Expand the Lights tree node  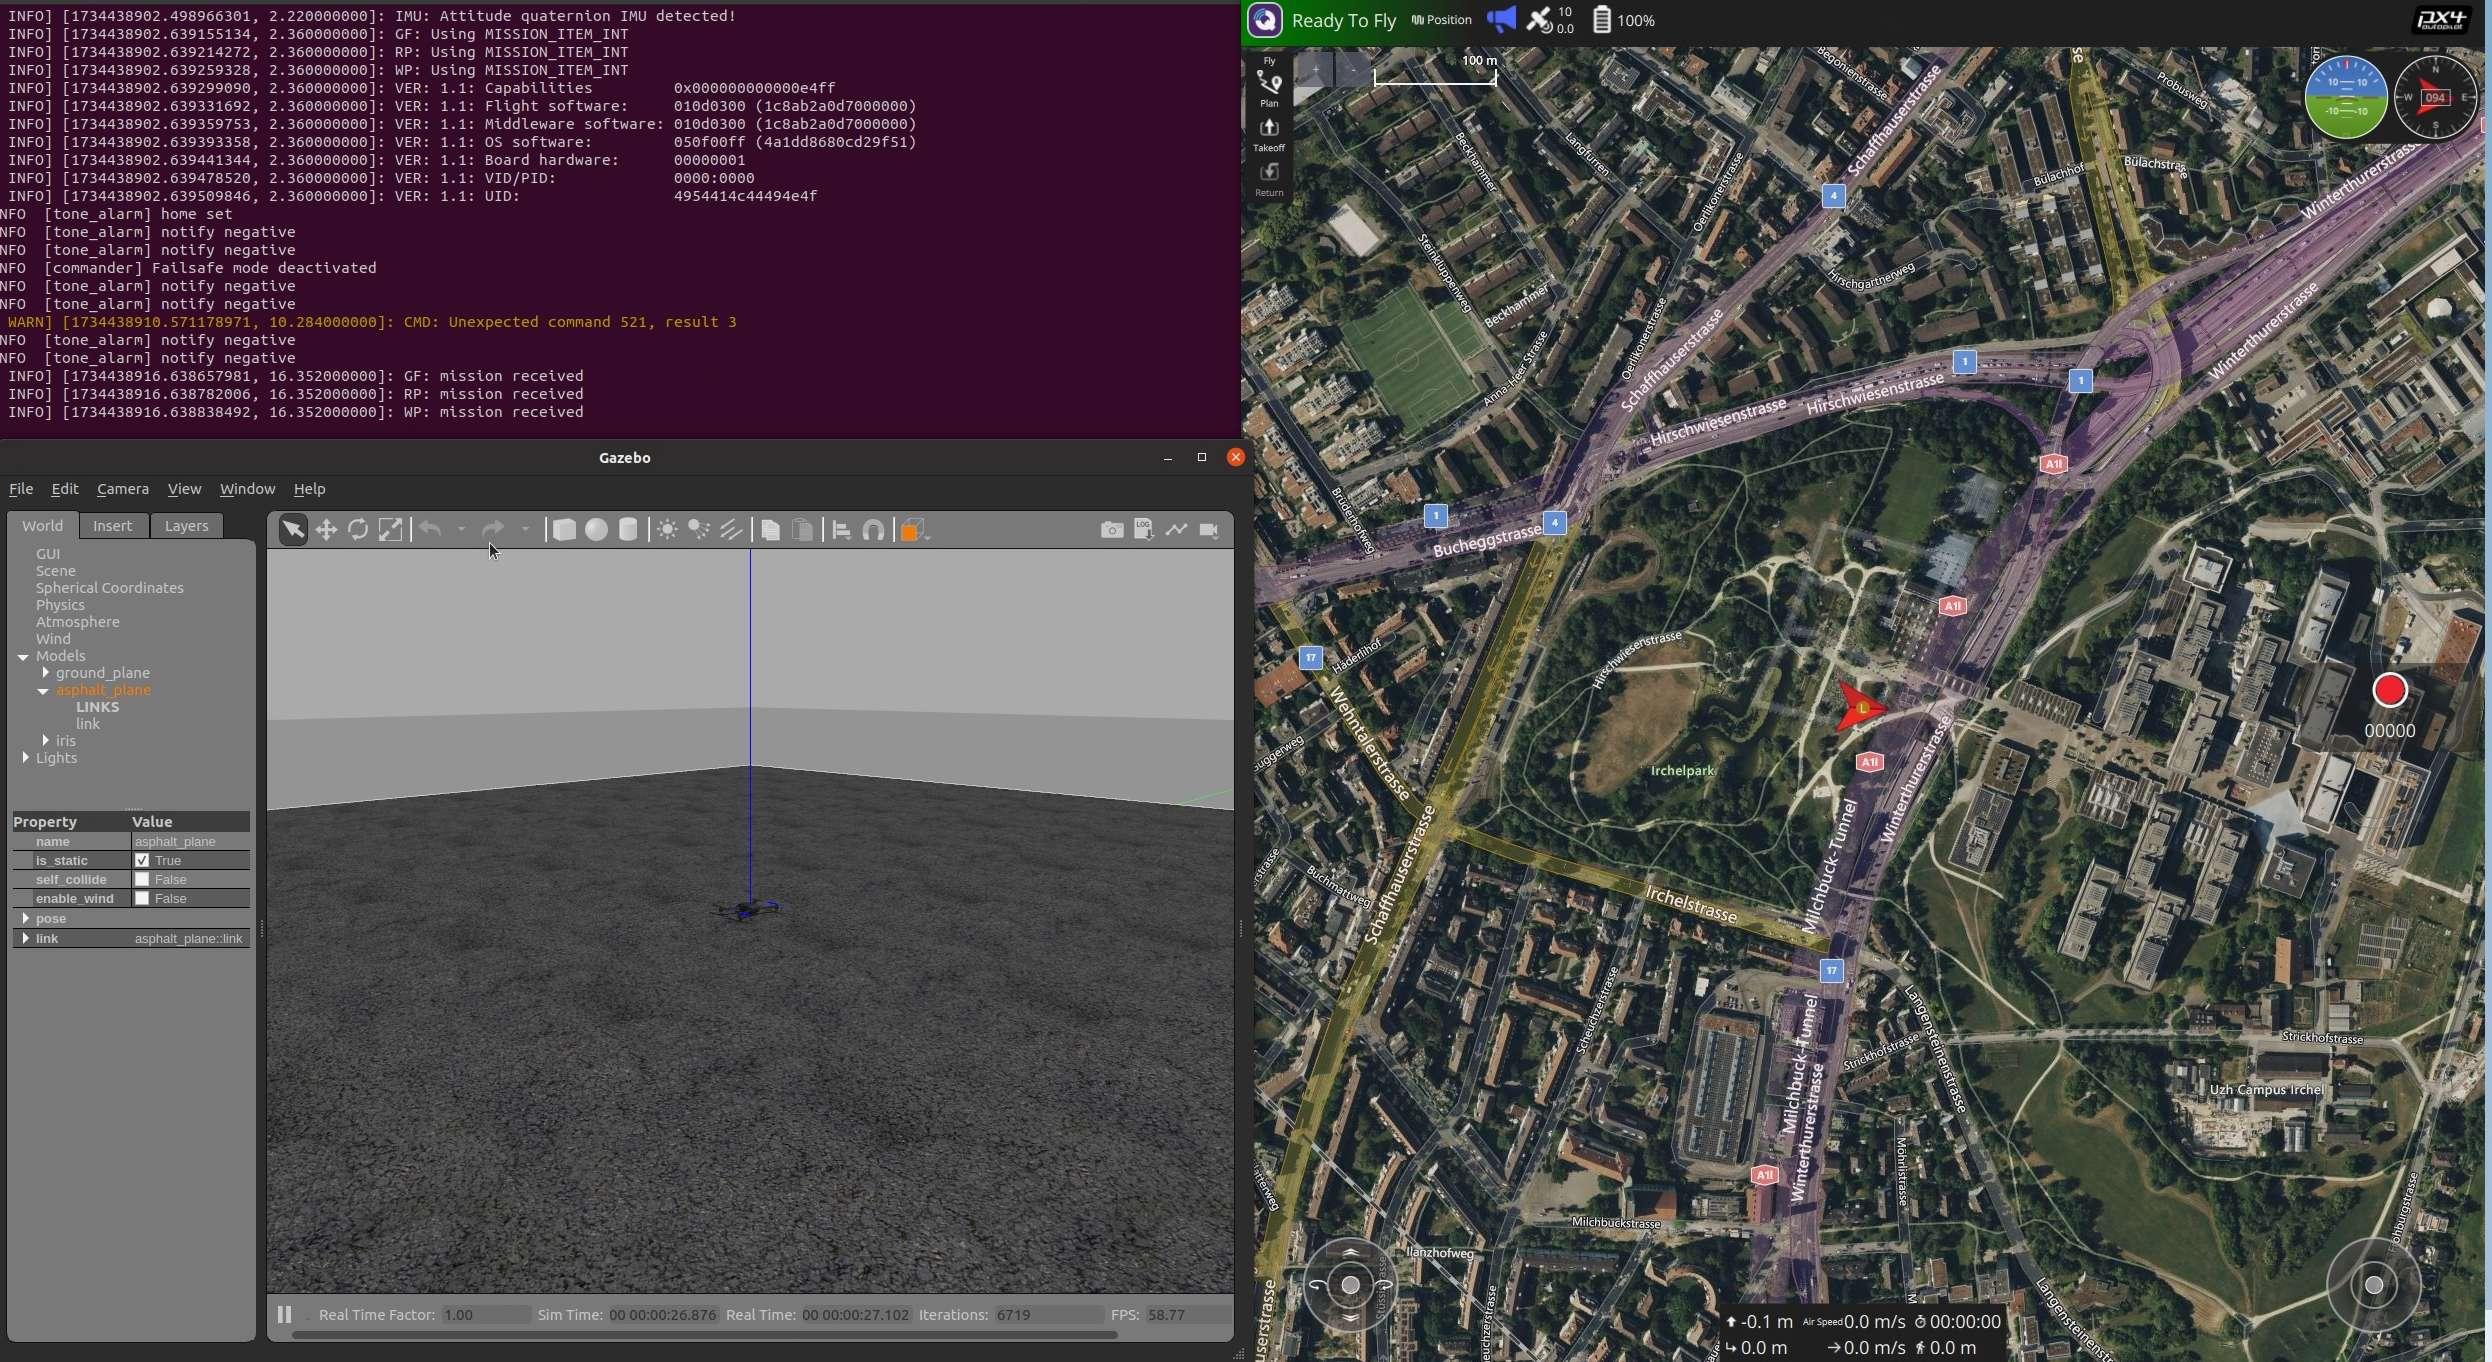tap(25, 758)
